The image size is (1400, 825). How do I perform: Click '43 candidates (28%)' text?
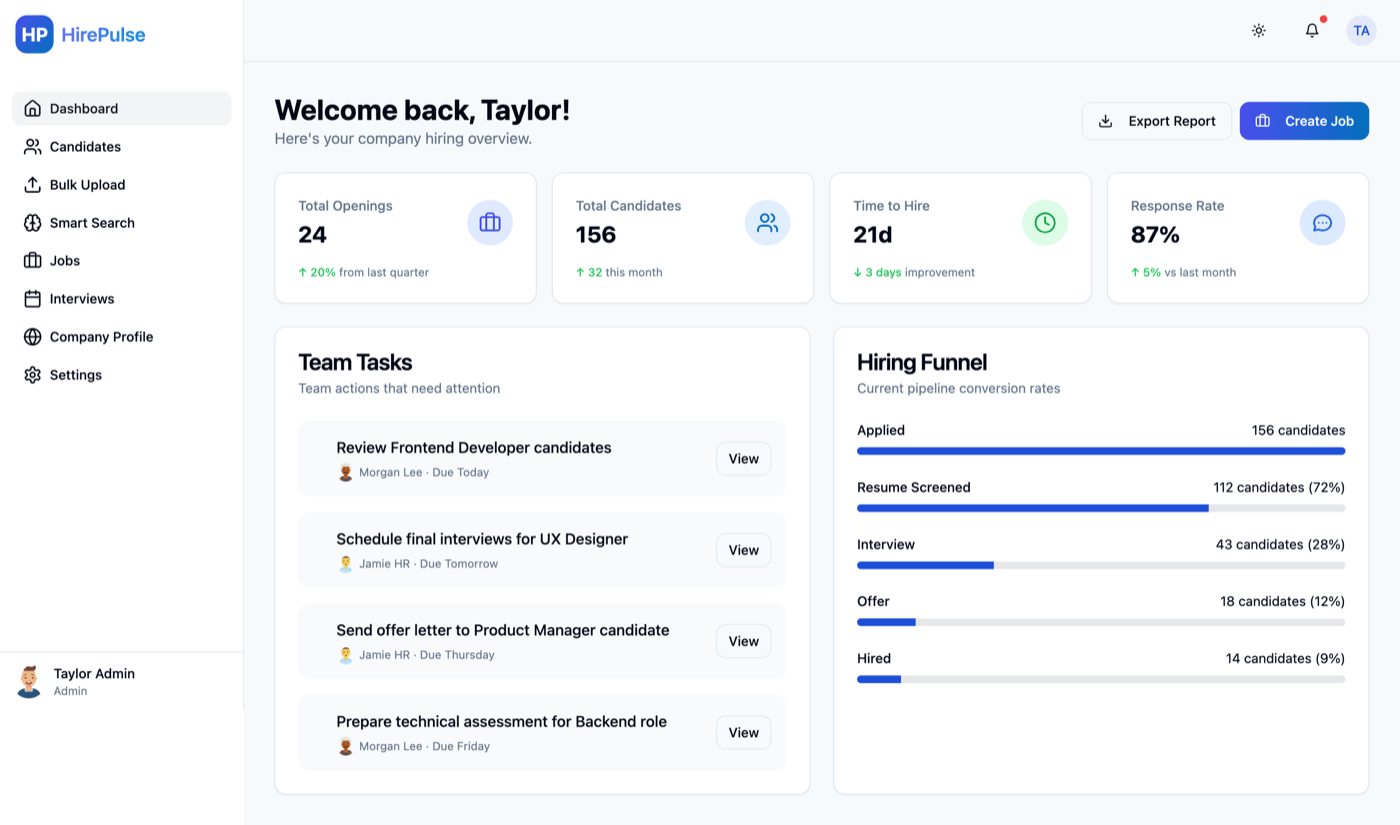point(1280,544)
